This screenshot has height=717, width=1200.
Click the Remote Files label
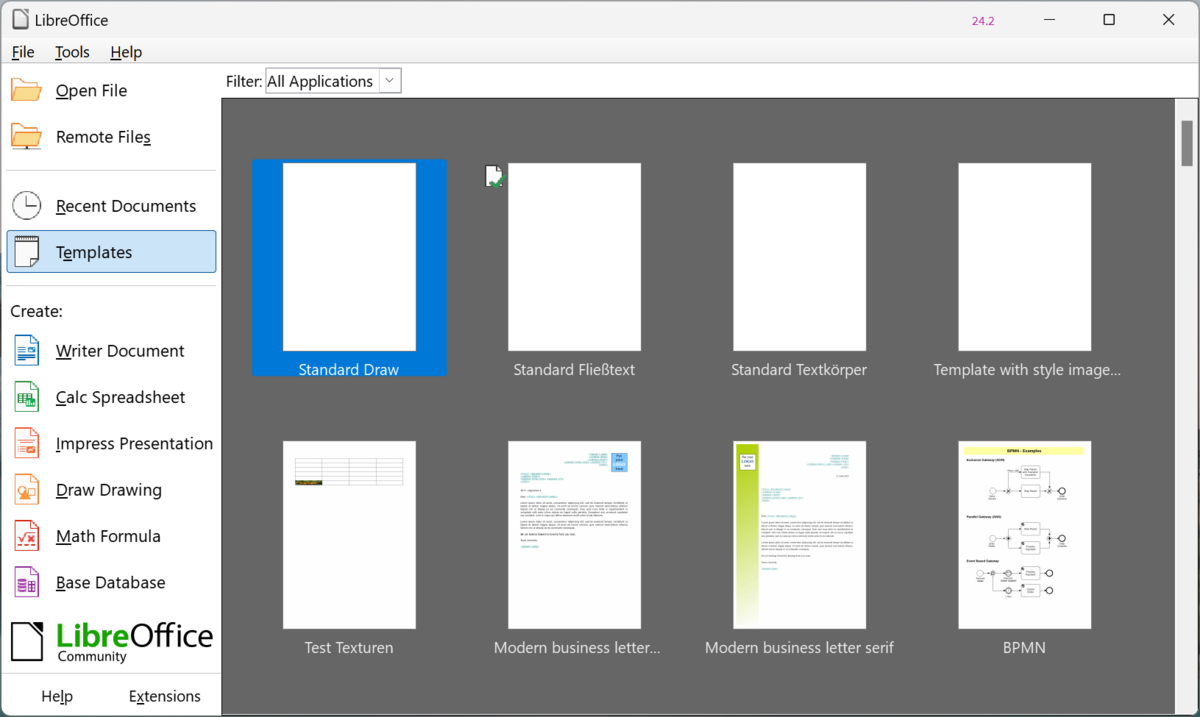pos(103,137)
